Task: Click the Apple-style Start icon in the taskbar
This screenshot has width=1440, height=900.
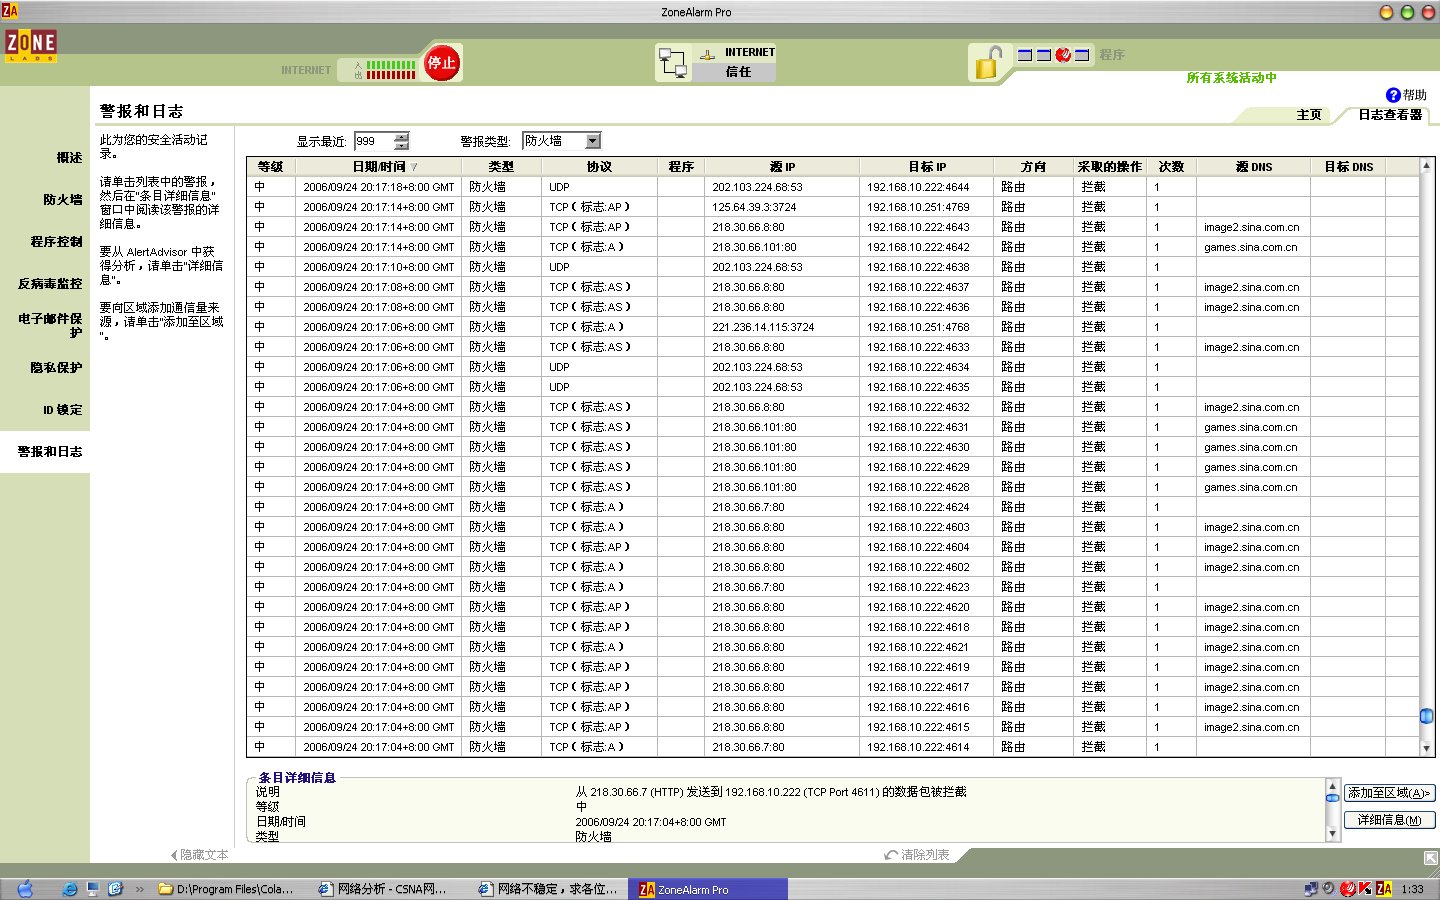Action: point(25,889)
